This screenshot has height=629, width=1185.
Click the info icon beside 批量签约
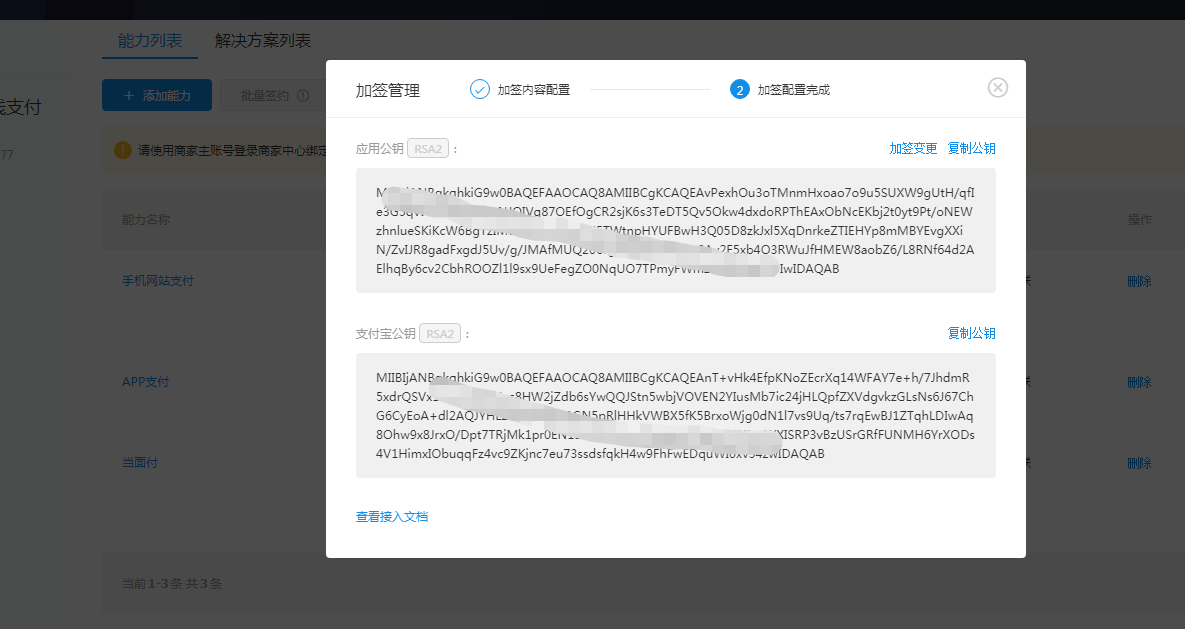(303, 96)
